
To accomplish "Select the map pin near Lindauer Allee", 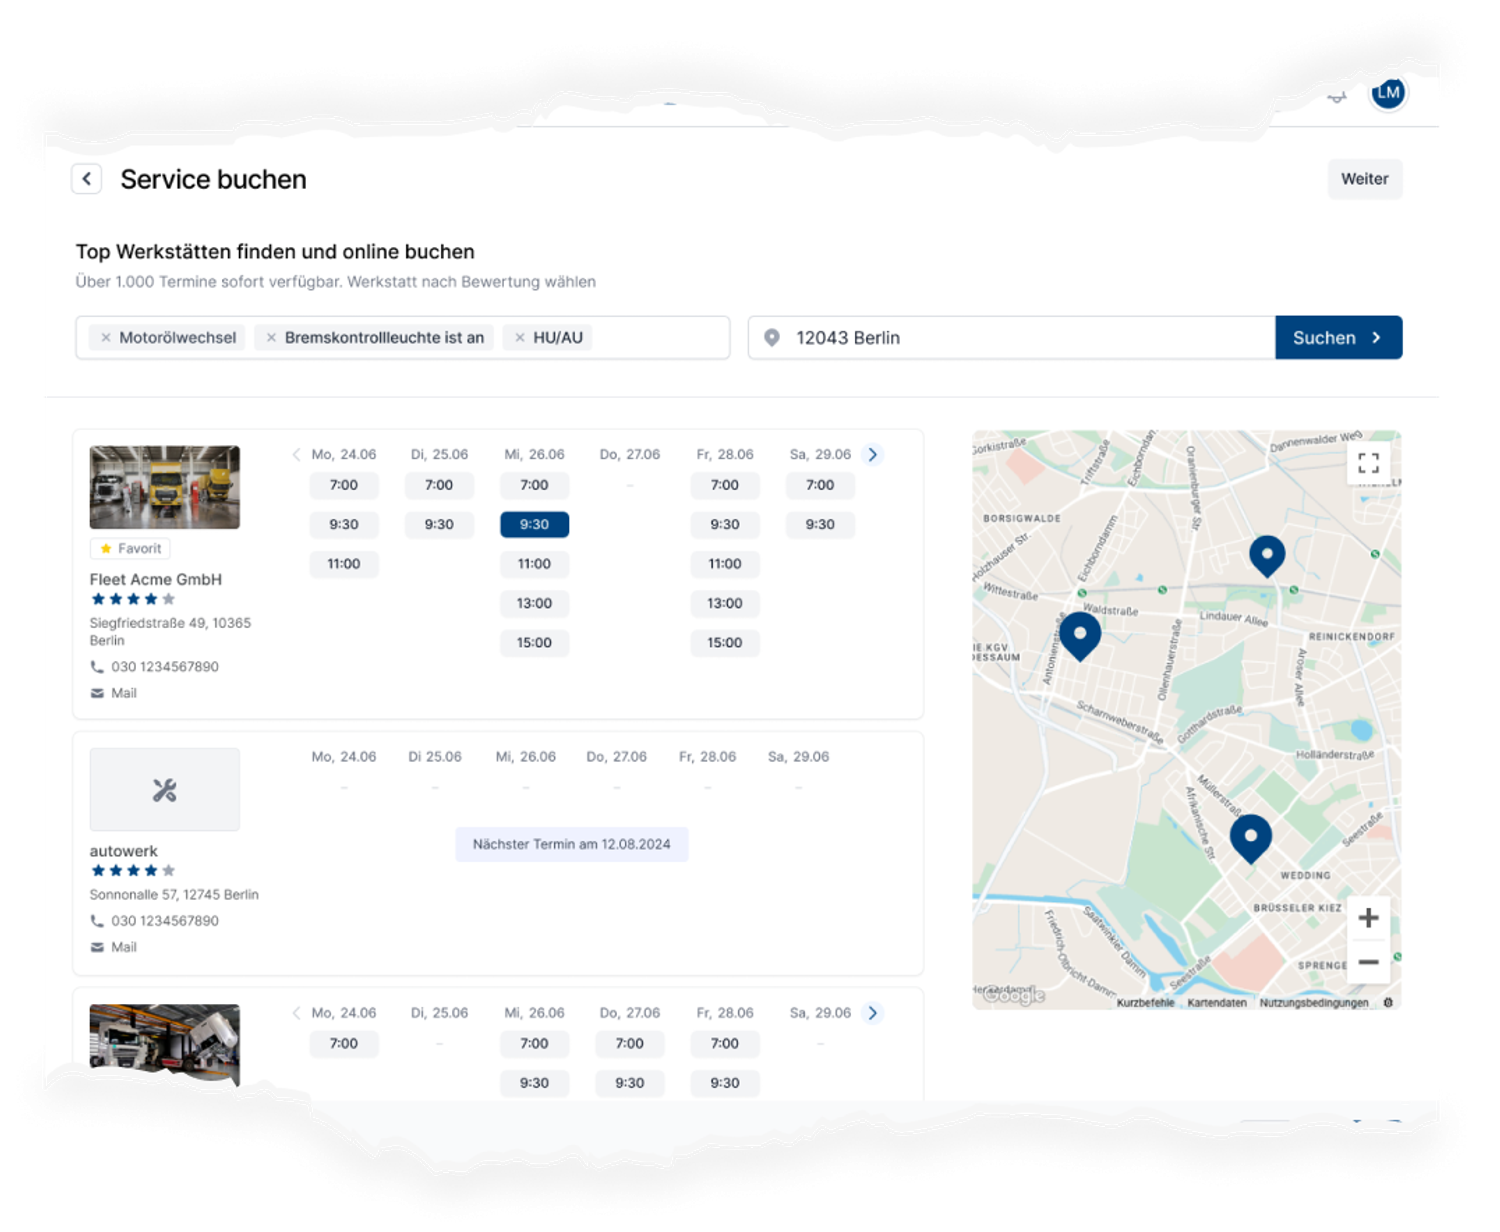I will (1267, 556).
